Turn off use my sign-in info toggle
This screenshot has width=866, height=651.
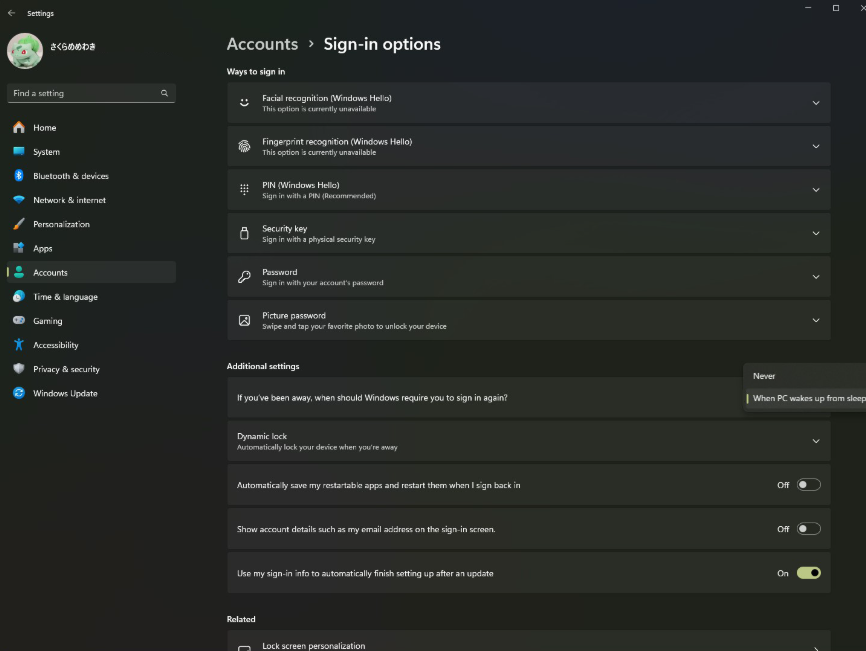(x=808, y=573)
